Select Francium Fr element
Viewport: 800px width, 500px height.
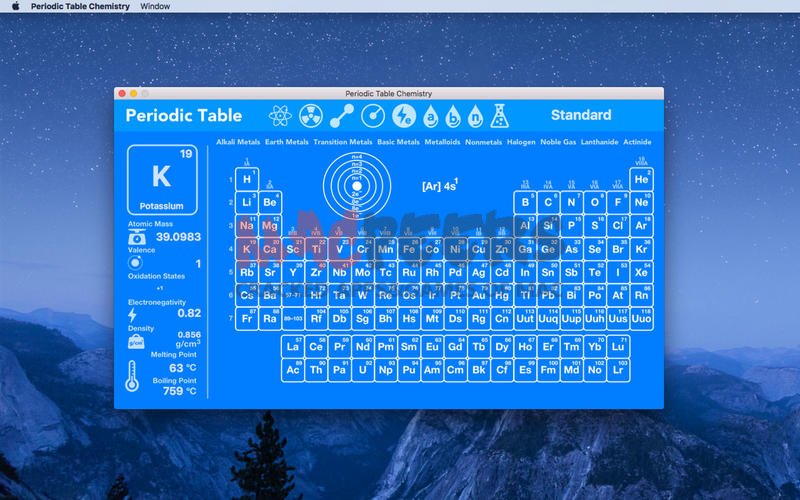click(x=247, y=318)
